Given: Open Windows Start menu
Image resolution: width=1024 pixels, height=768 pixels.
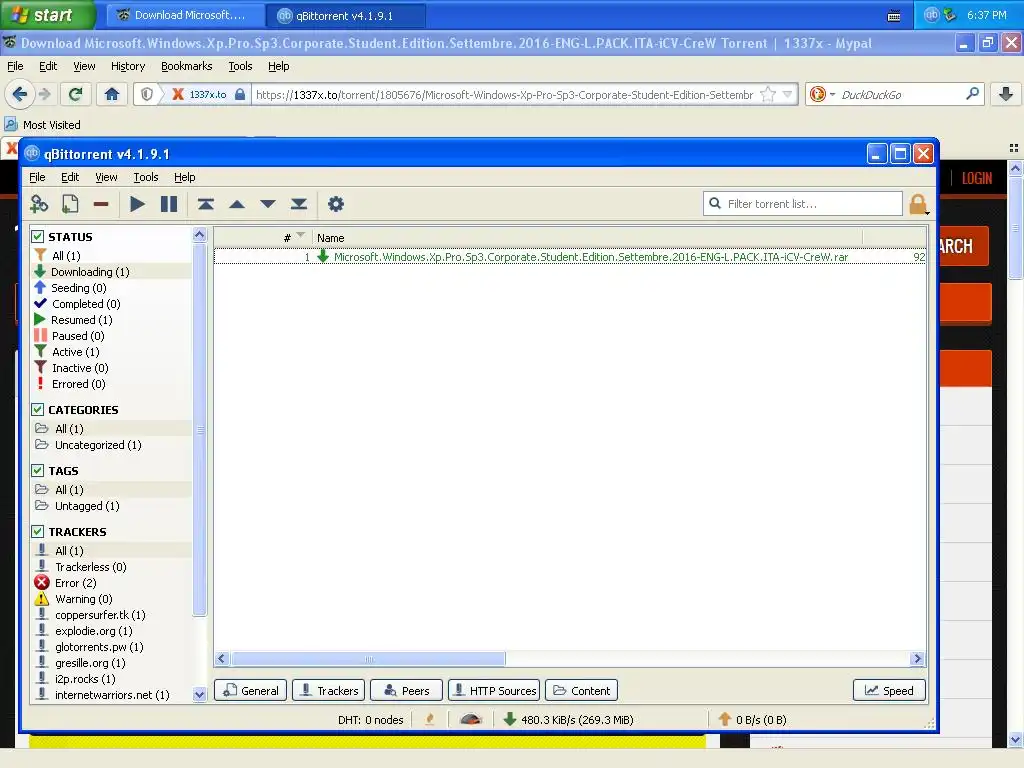Looking at the screenshot, I should tap(47, 15).
